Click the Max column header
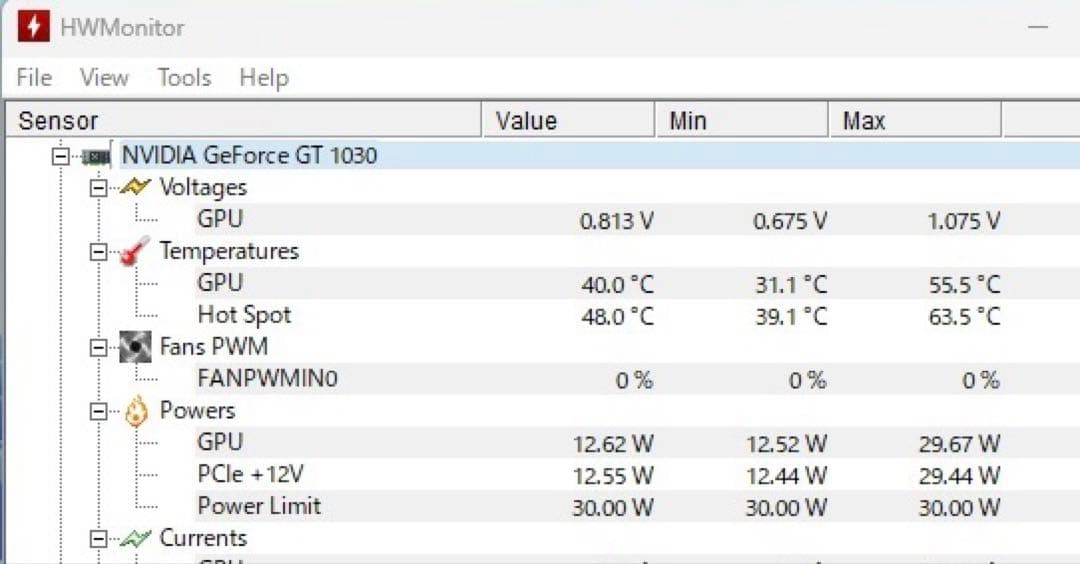1080x564 pixels. (915, 121)
